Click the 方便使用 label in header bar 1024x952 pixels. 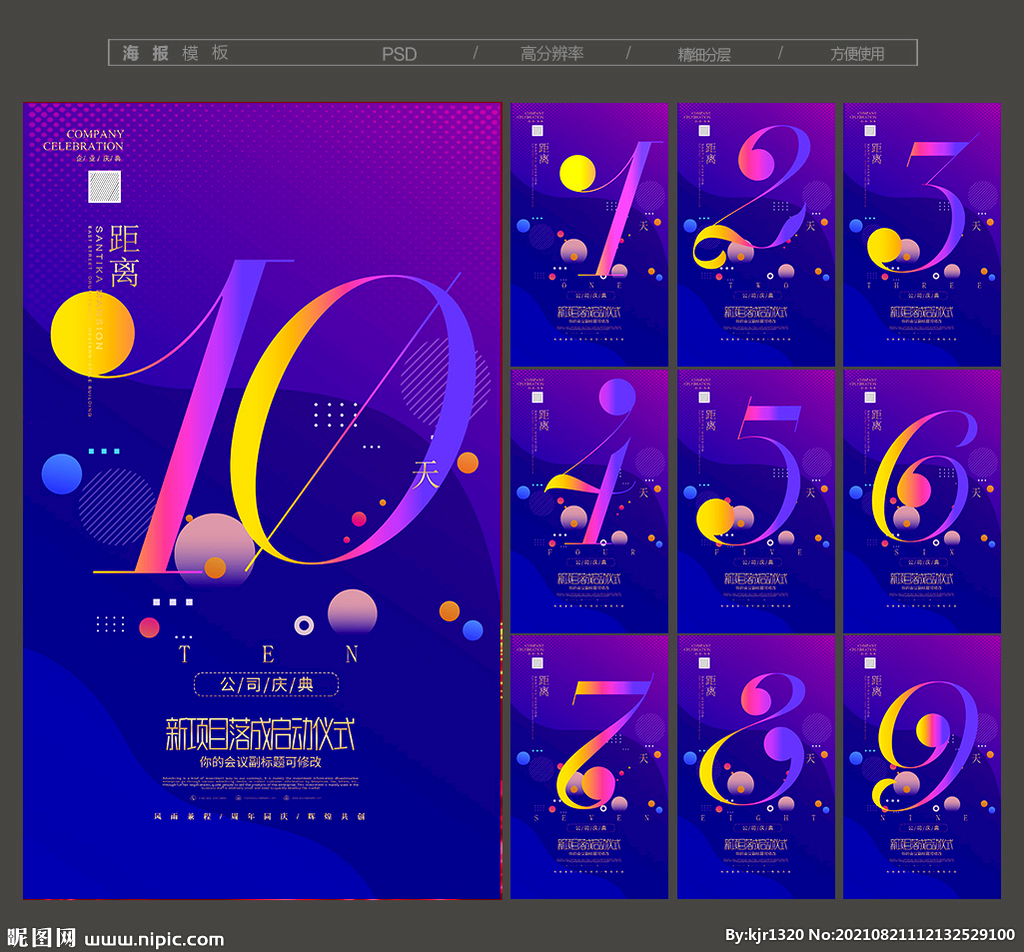(857, 54)
